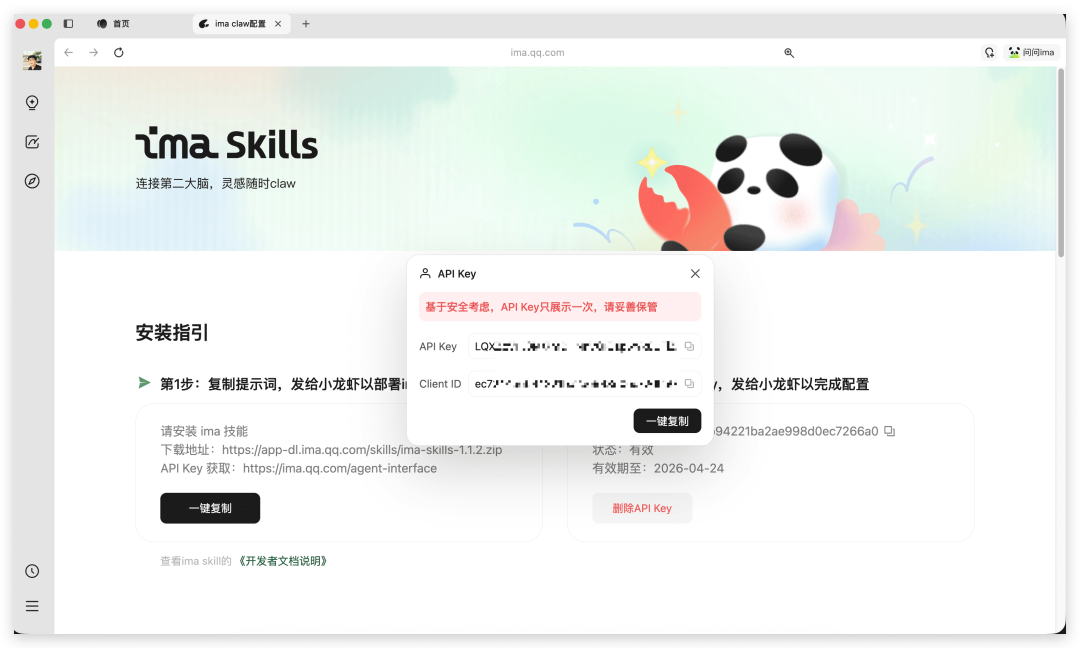The image size is (1080, 648).
Task: Open the hamburger menu at sidebar bottom
Action: (32, 606)
